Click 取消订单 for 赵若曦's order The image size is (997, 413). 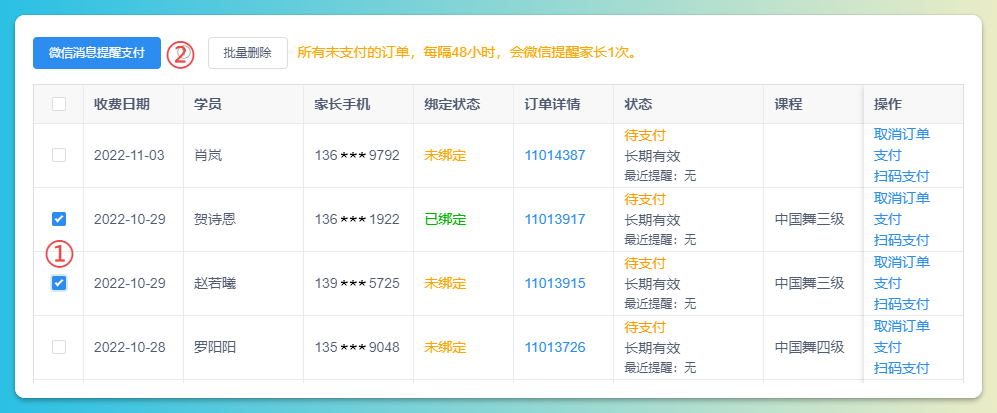(x=902, y=262)
